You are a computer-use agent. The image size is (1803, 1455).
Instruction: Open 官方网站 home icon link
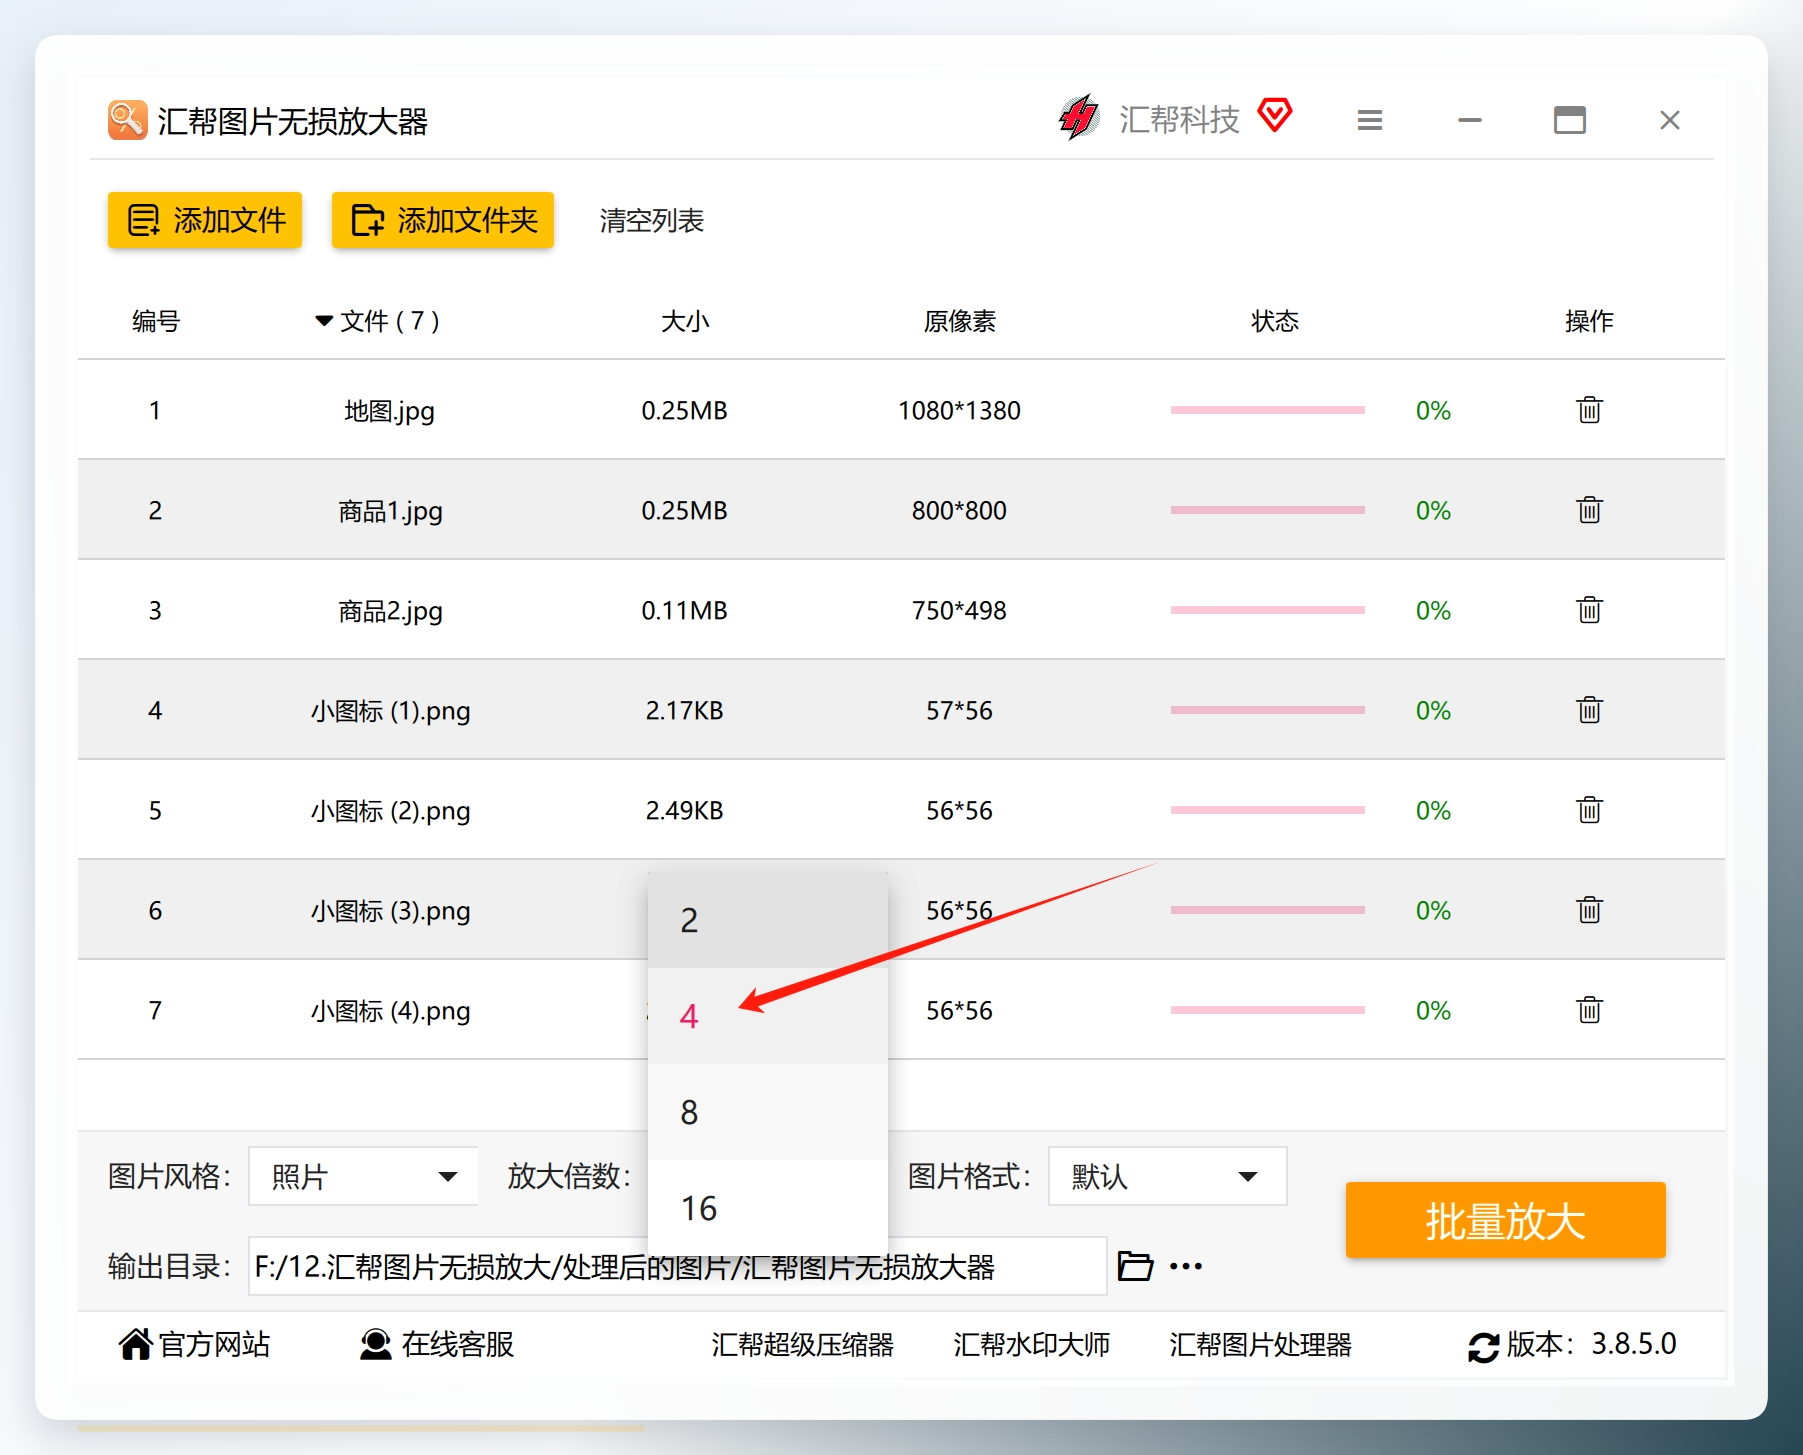[195, 1344]
